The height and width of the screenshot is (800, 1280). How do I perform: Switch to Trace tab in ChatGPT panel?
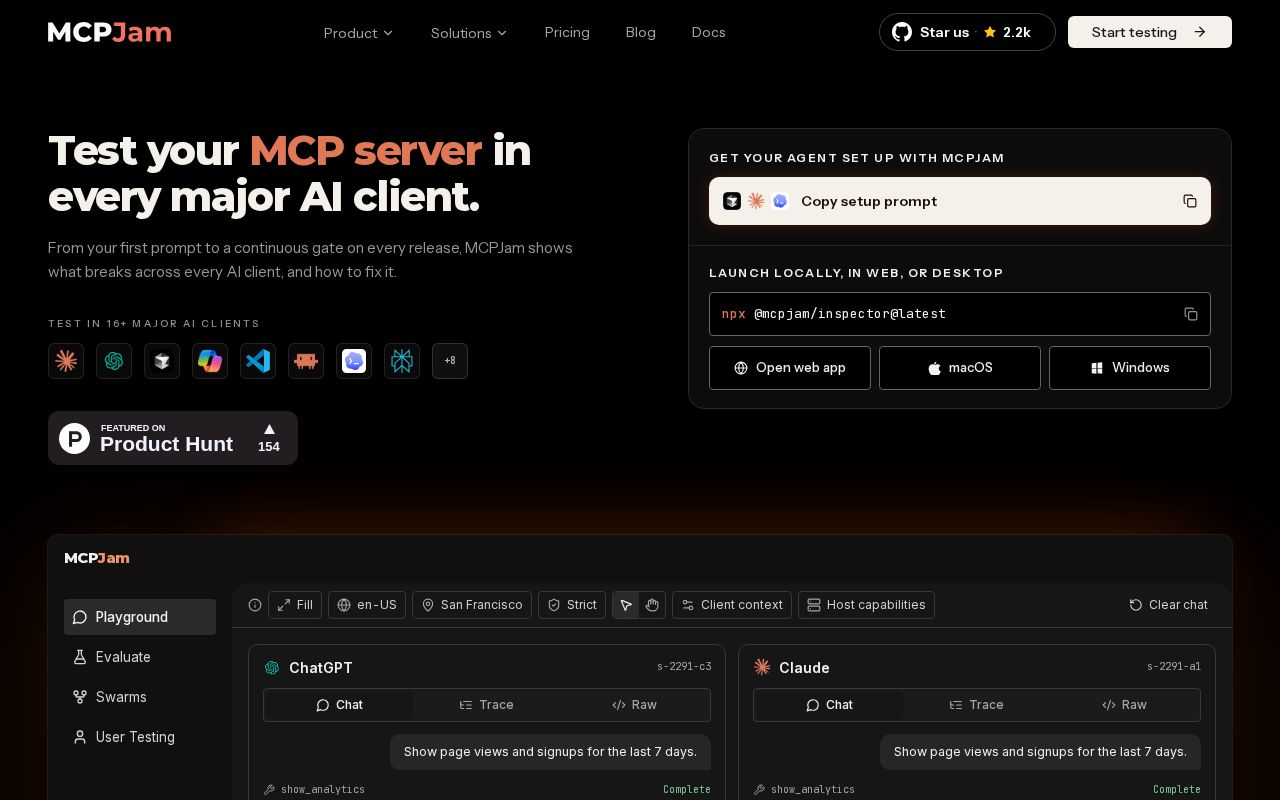[487, 705]
